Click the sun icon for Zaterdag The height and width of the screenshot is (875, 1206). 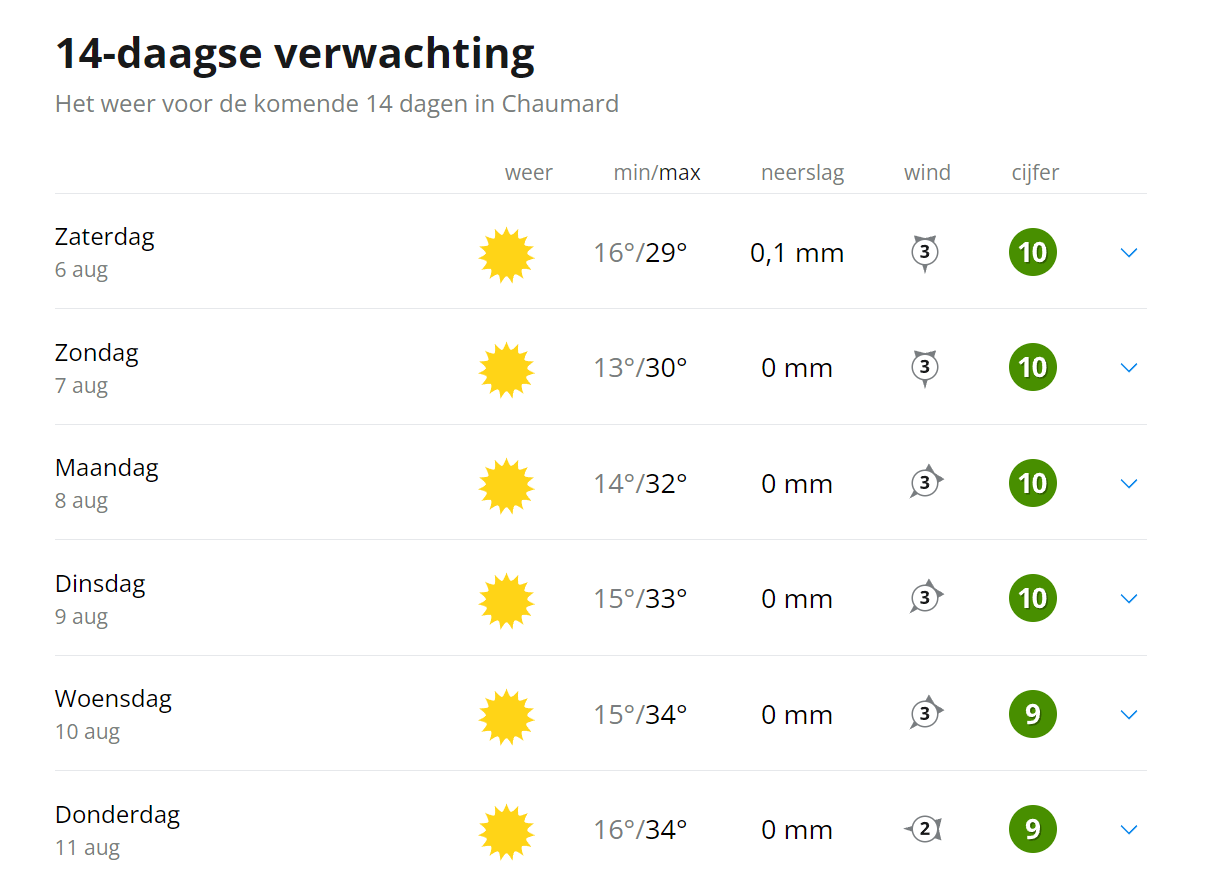coord(506,254)
